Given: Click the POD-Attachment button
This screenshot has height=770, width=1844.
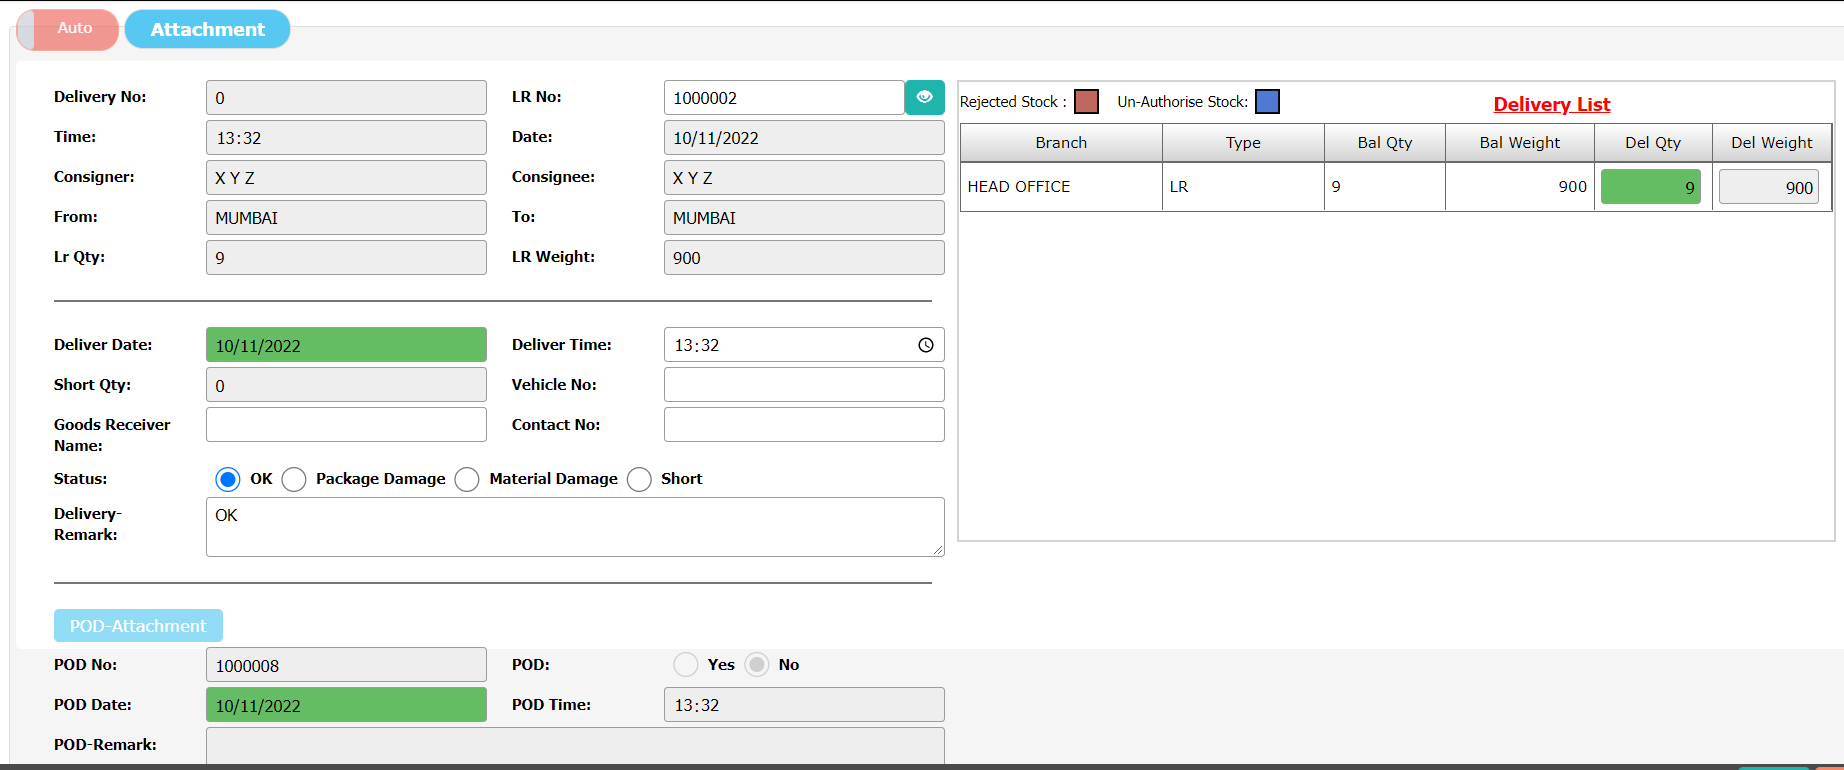Looking at the screenshot, I should click(138, 626).
